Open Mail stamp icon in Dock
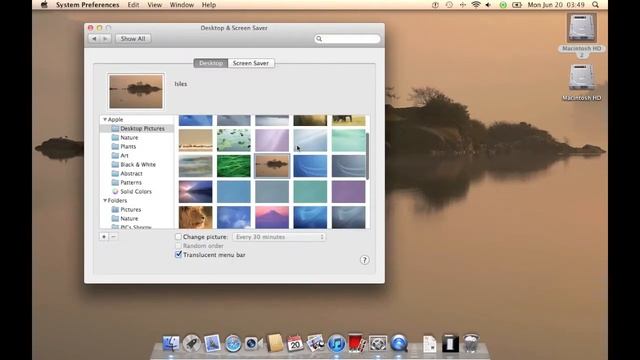This screenshot has height=360, width=640. pyautogui.click(x=212, y=343)
